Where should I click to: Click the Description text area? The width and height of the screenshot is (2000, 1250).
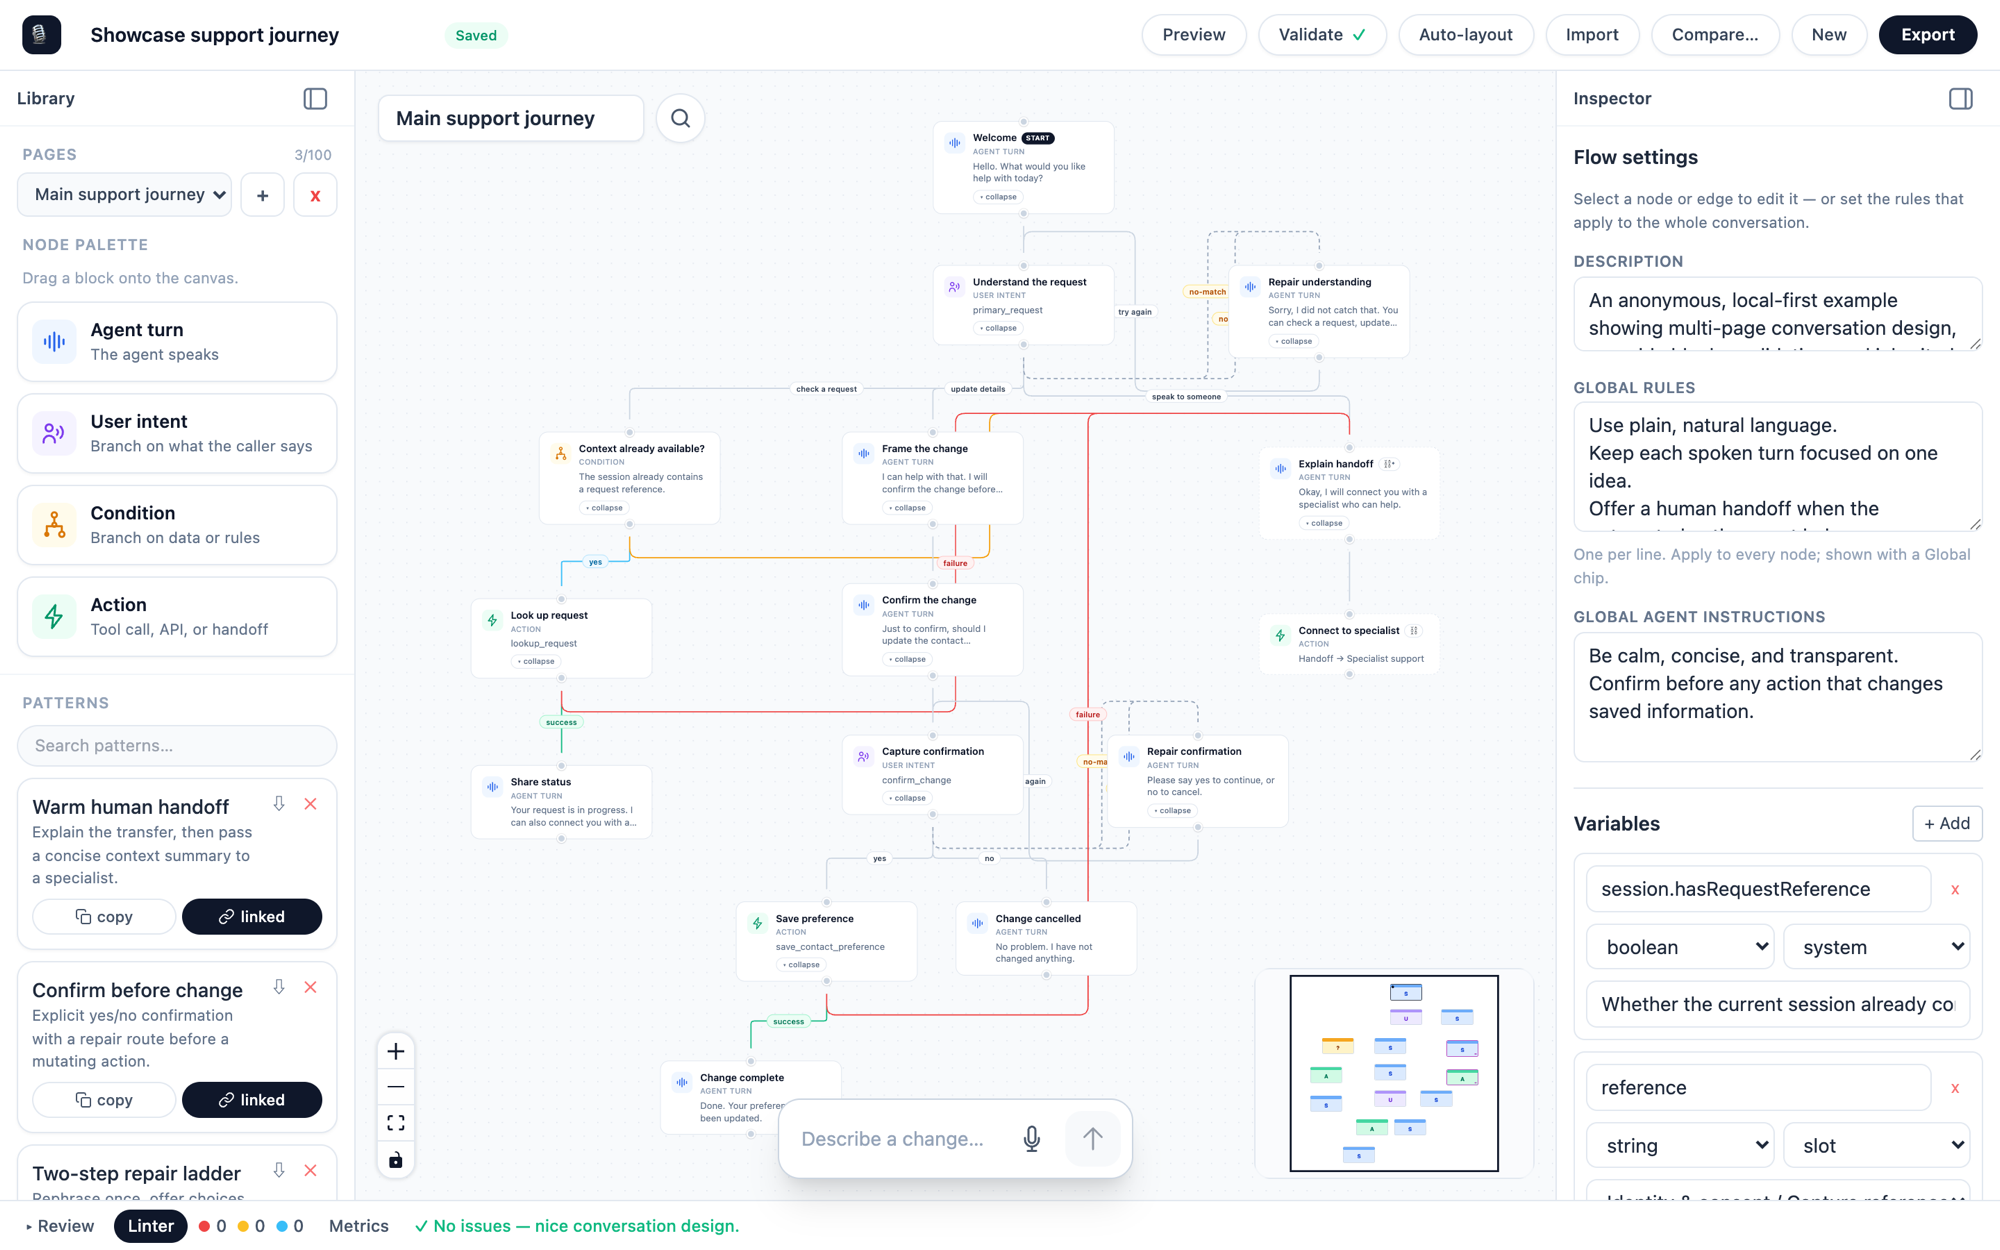pyautogui.click(x=1777, y=314)
